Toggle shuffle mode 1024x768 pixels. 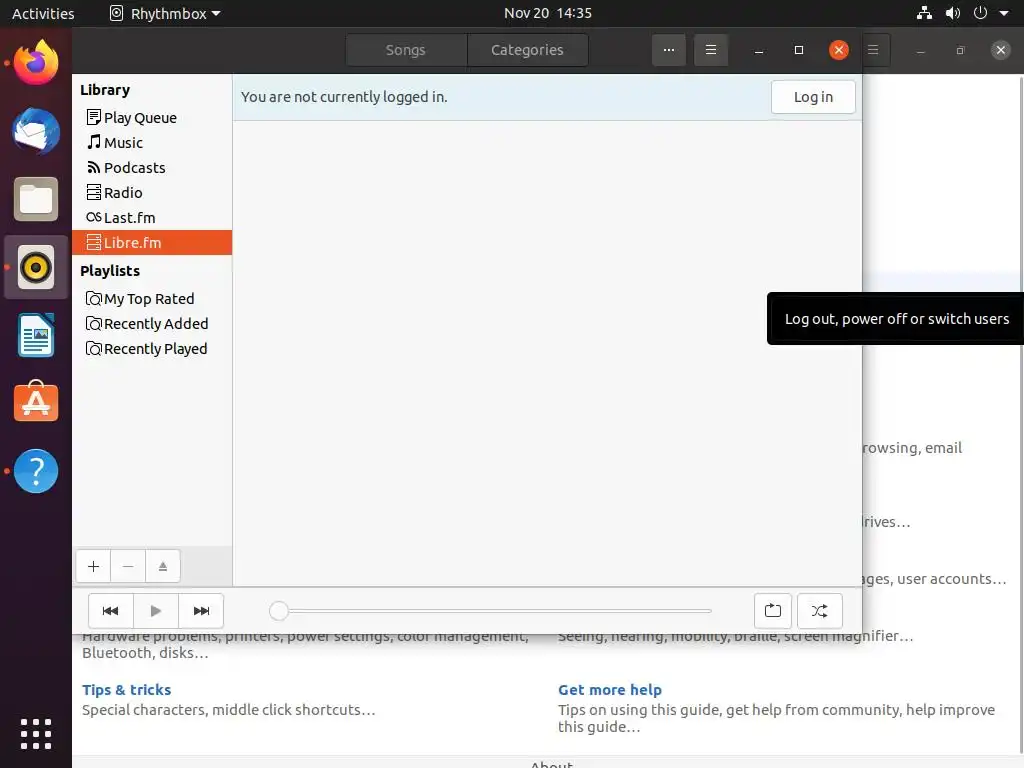(x=820, y=611)
